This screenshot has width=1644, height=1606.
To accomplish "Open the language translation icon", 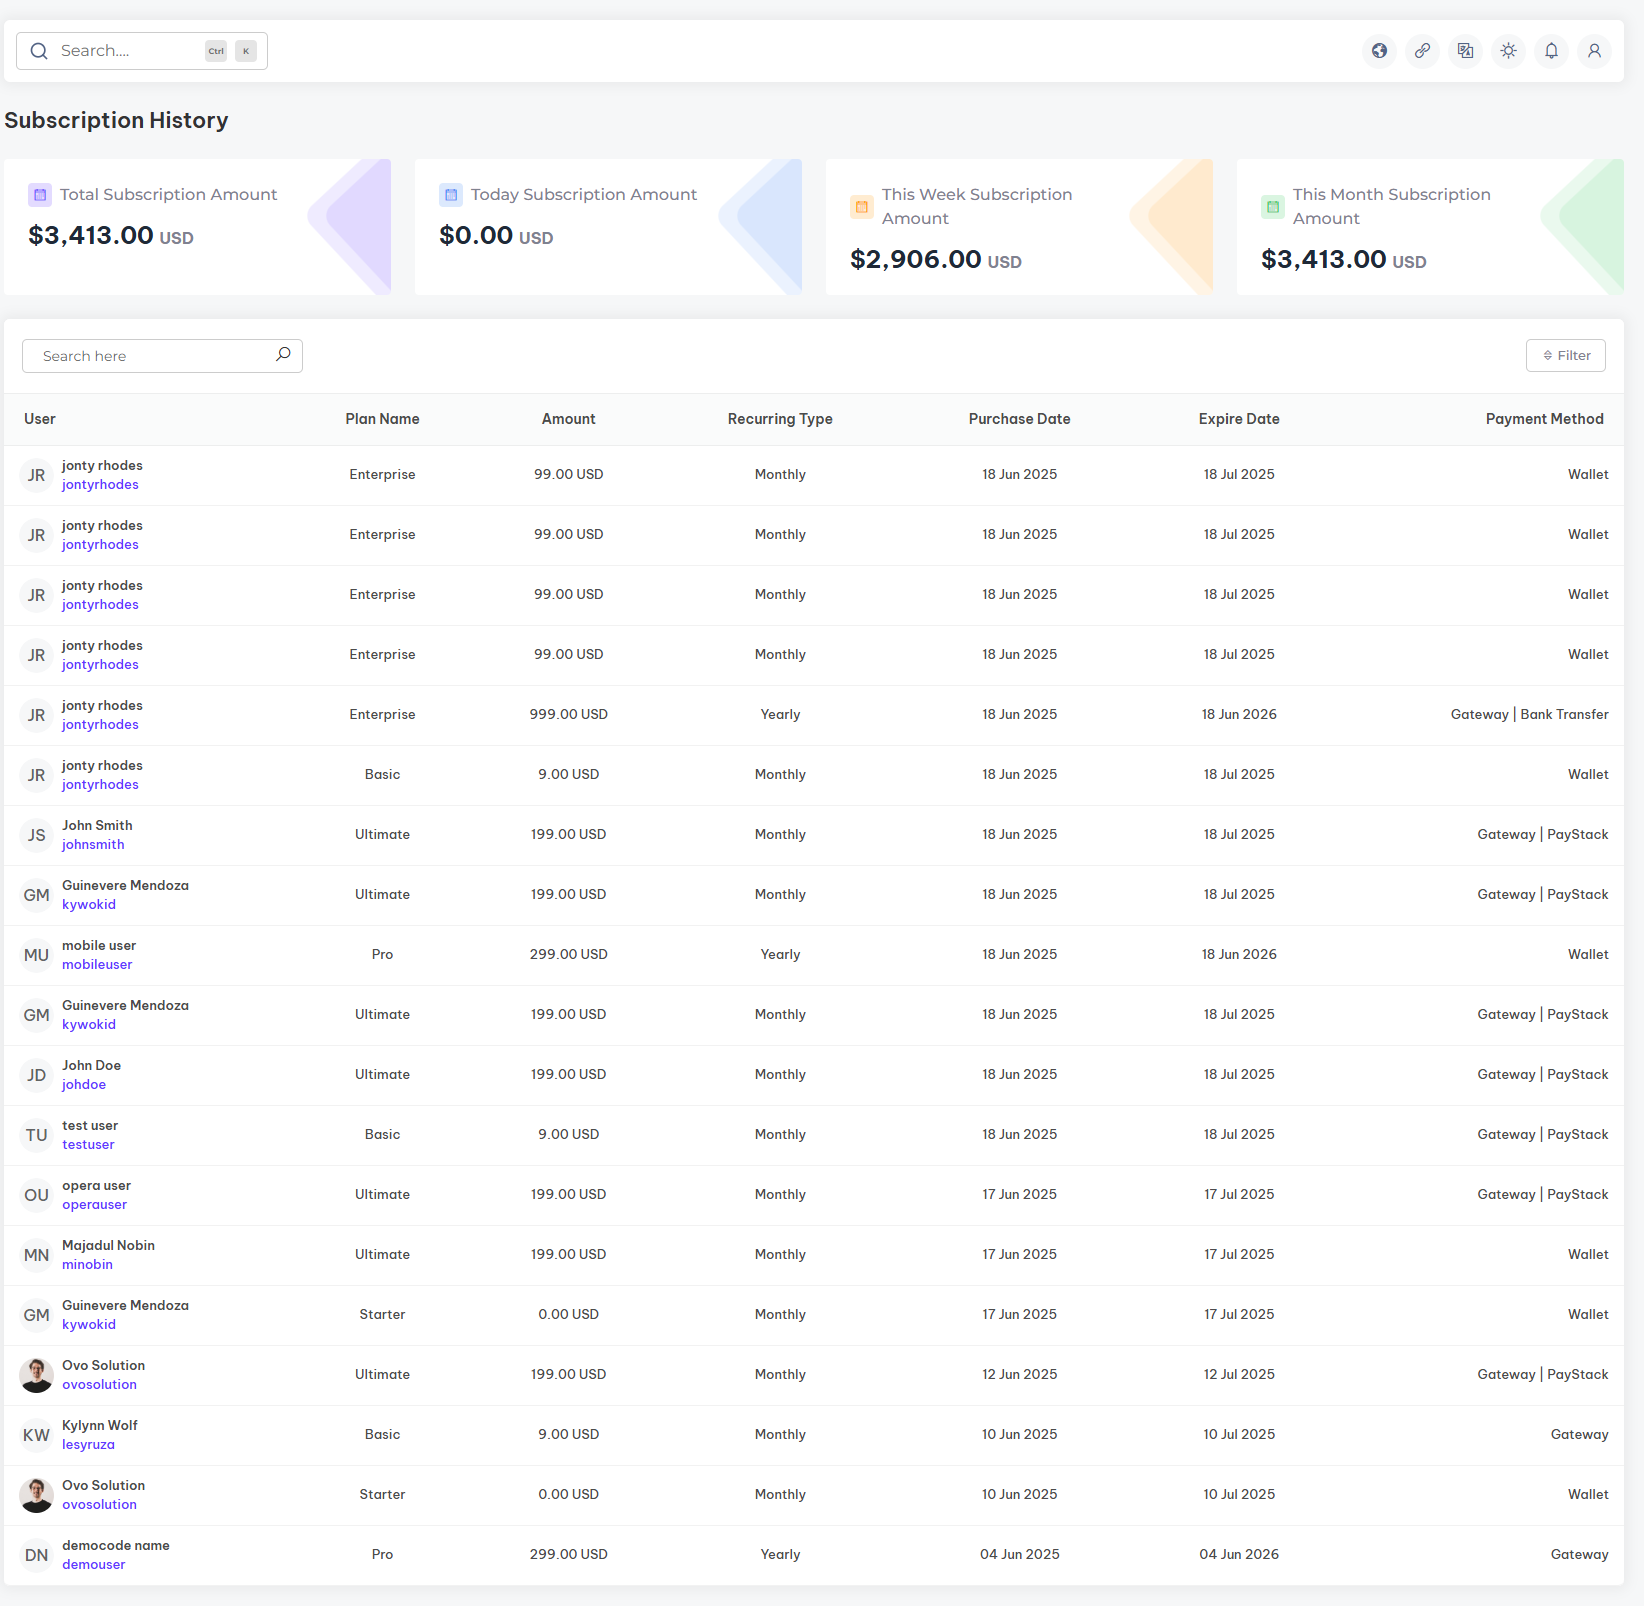I will tap(1465, 51).
